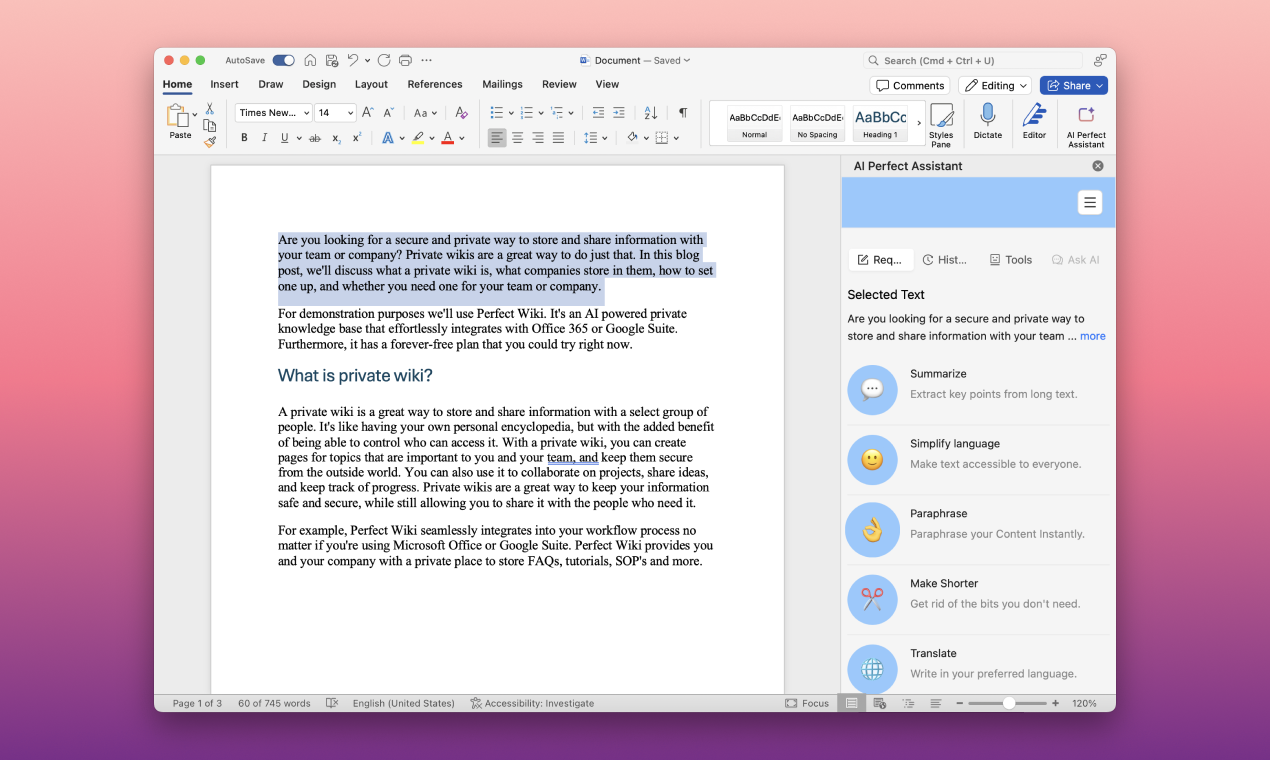Open the font size dropdown
Viewport: 1270px width, 760px height.
[x=349, y=113]
